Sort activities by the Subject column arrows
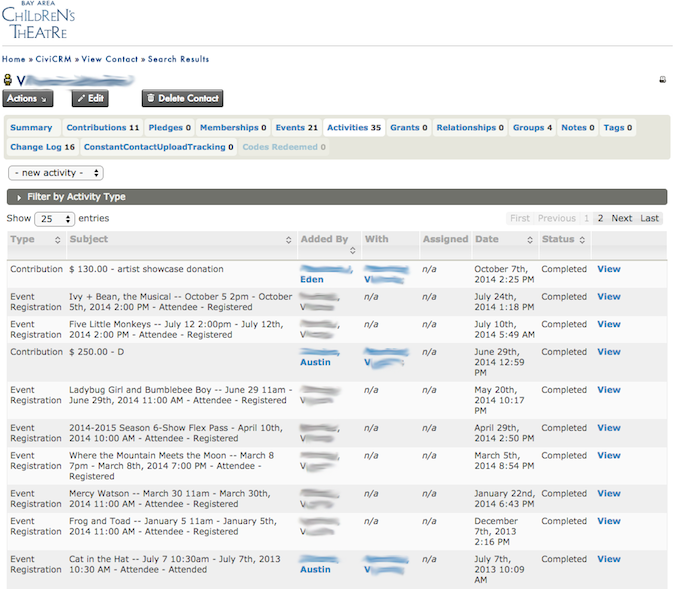 pos(288,240)
